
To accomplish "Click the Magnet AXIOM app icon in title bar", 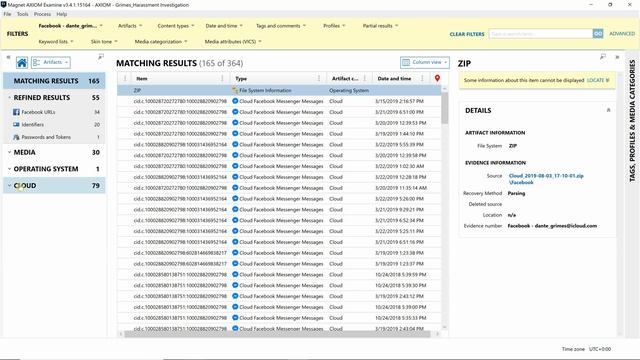I will (x=3, y=4).
